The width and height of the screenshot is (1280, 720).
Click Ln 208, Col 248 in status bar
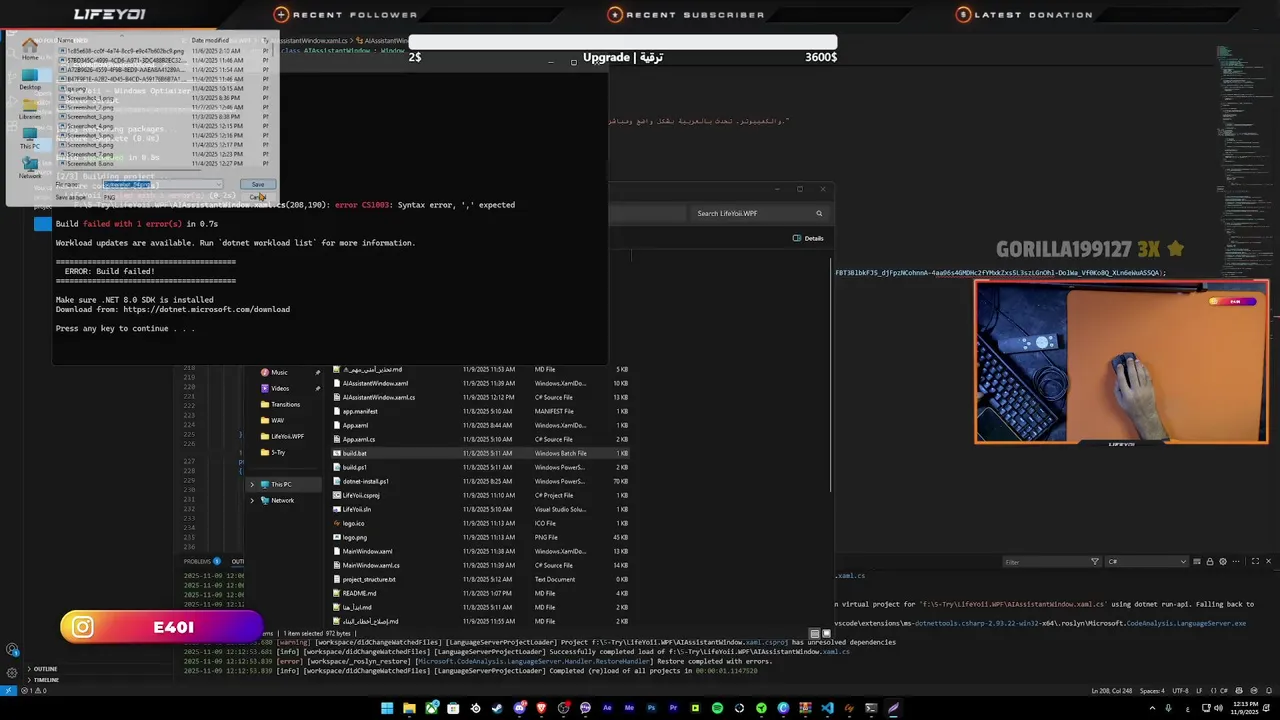pyautogui.click(x=1110, y=691)
